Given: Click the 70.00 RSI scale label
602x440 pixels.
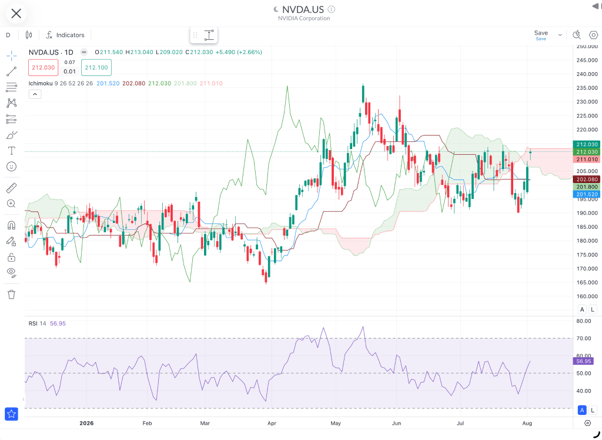Looking at the screenshot, I should [x=584, y=338].
